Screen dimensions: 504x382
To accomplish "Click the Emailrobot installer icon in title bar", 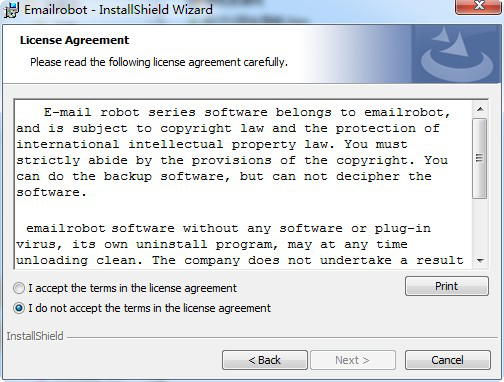I will pos(11,10).
